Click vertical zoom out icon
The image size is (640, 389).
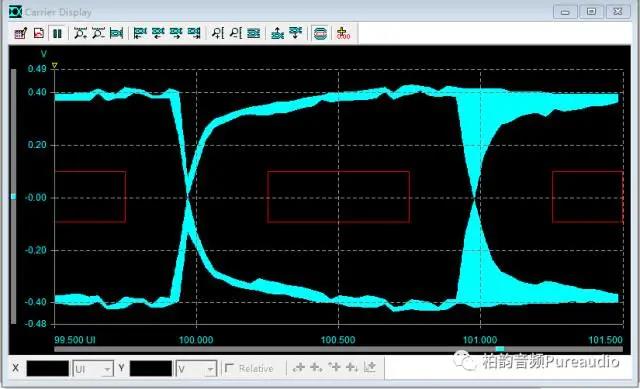(x=236, y=33)
